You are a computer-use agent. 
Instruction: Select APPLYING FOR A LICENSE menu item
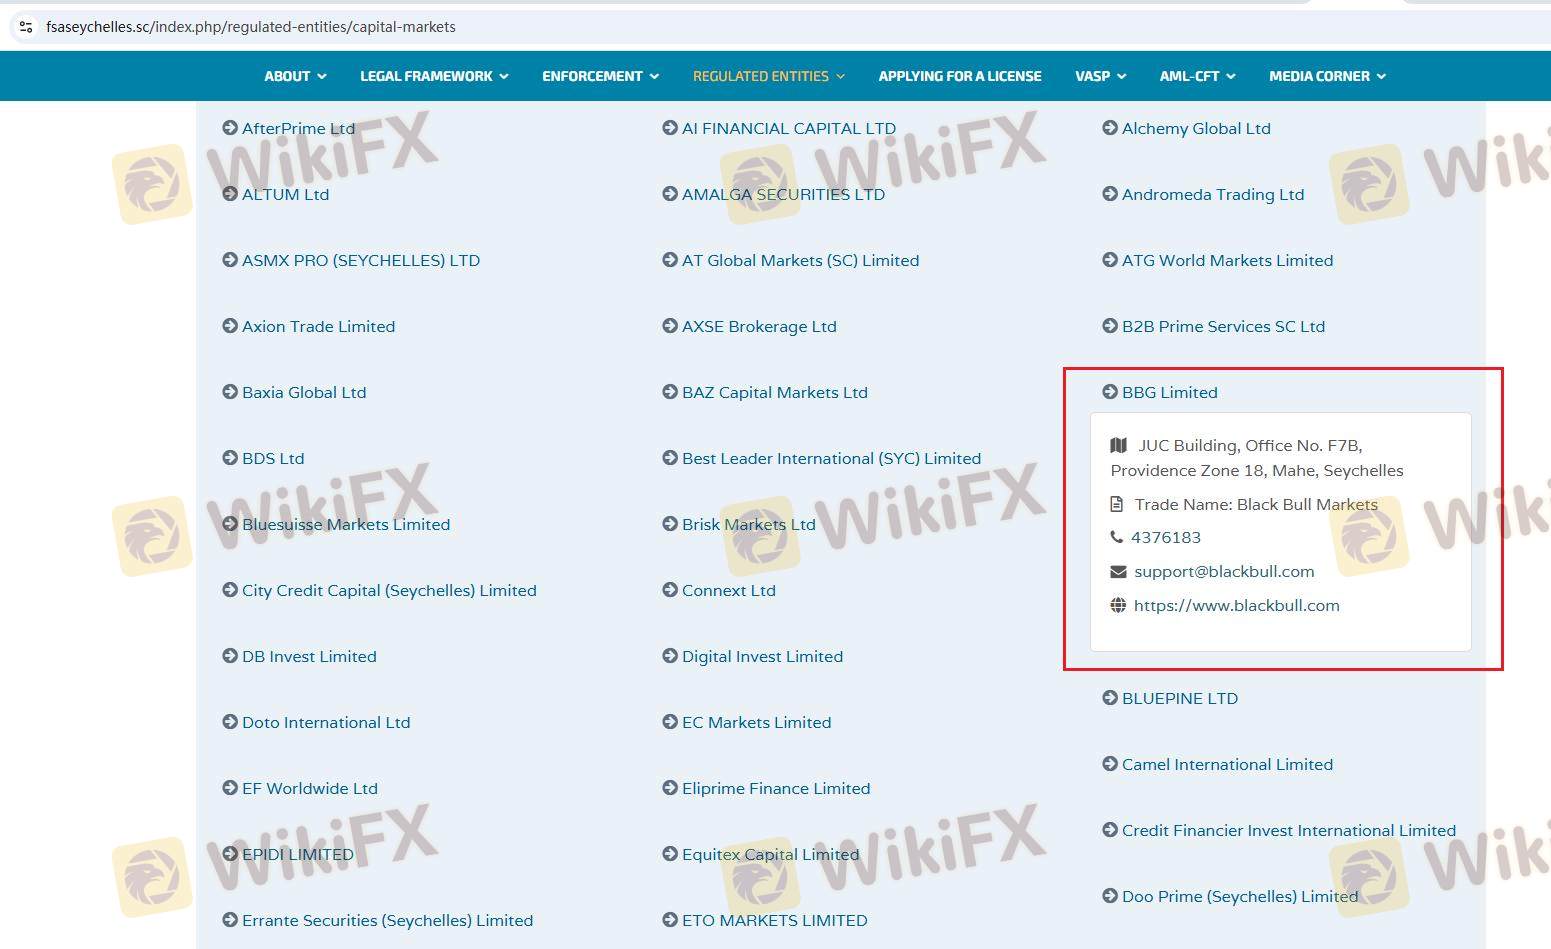point(959,76)
